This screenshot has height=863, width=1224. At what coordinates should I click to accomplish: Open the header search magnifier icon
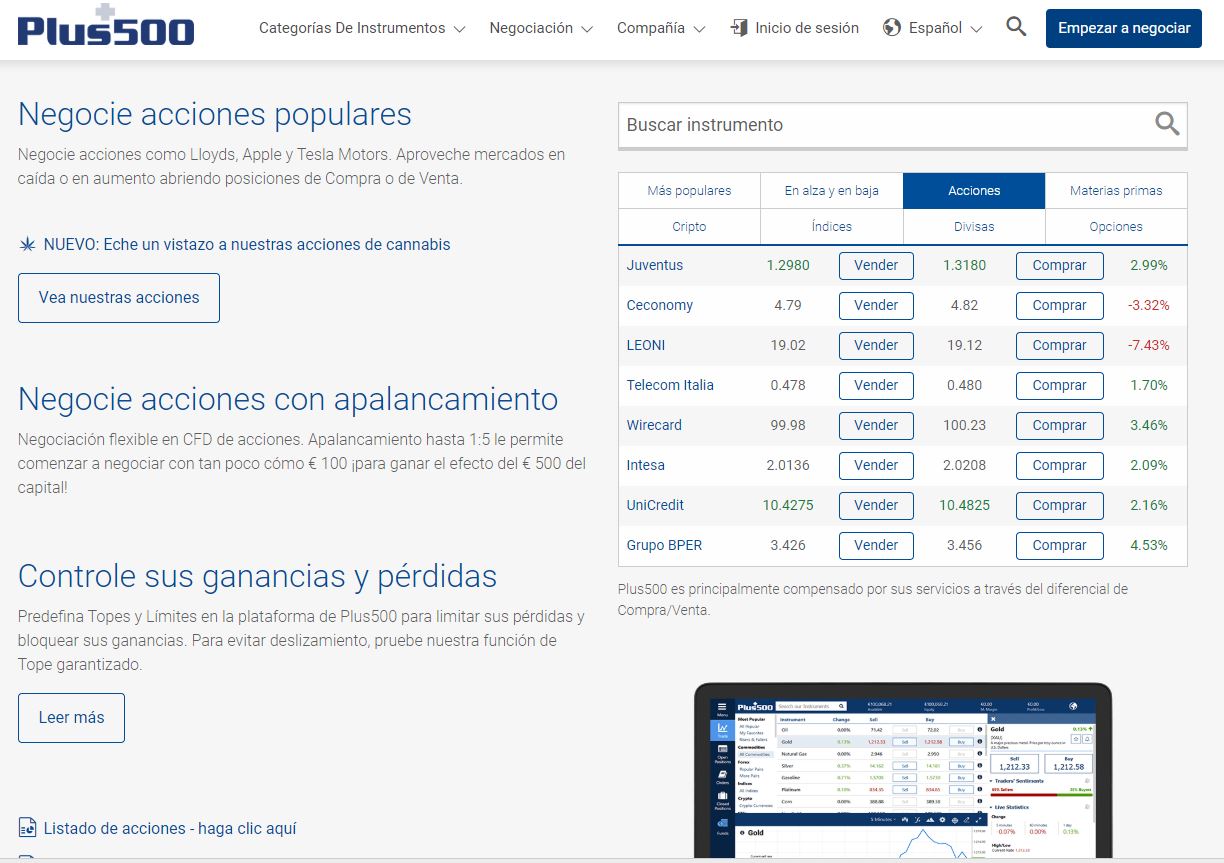(x=1016, y=27)
